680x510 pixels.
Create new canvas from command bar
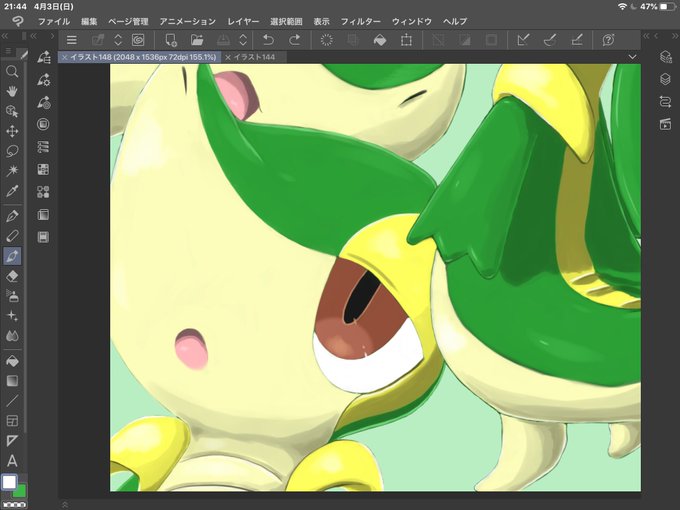(171, 40)
